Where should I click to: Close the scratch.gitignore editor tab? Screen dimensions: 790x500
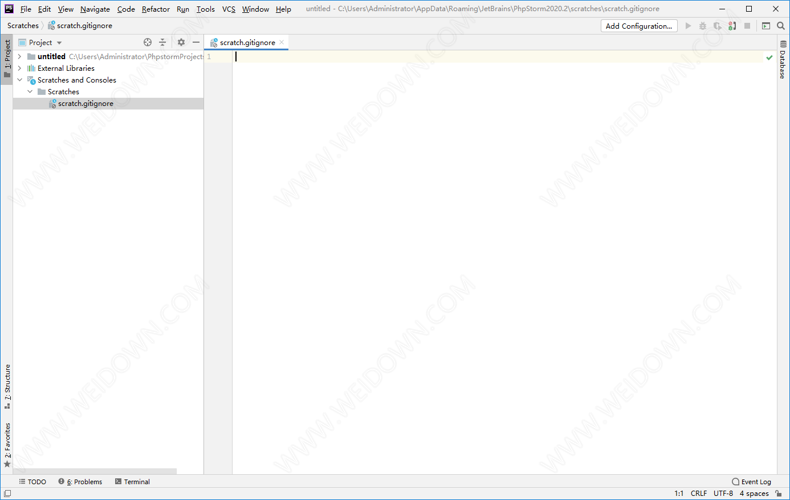coord(282,42)
